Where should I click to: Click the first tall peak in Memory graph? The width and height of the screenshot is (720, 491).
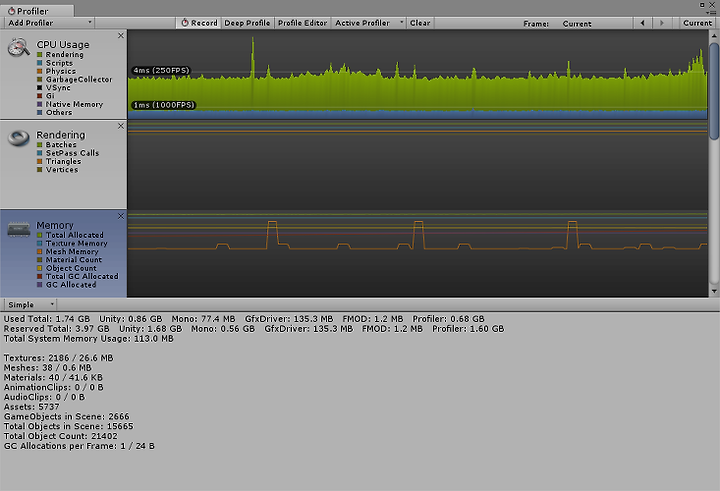[272, 233]
